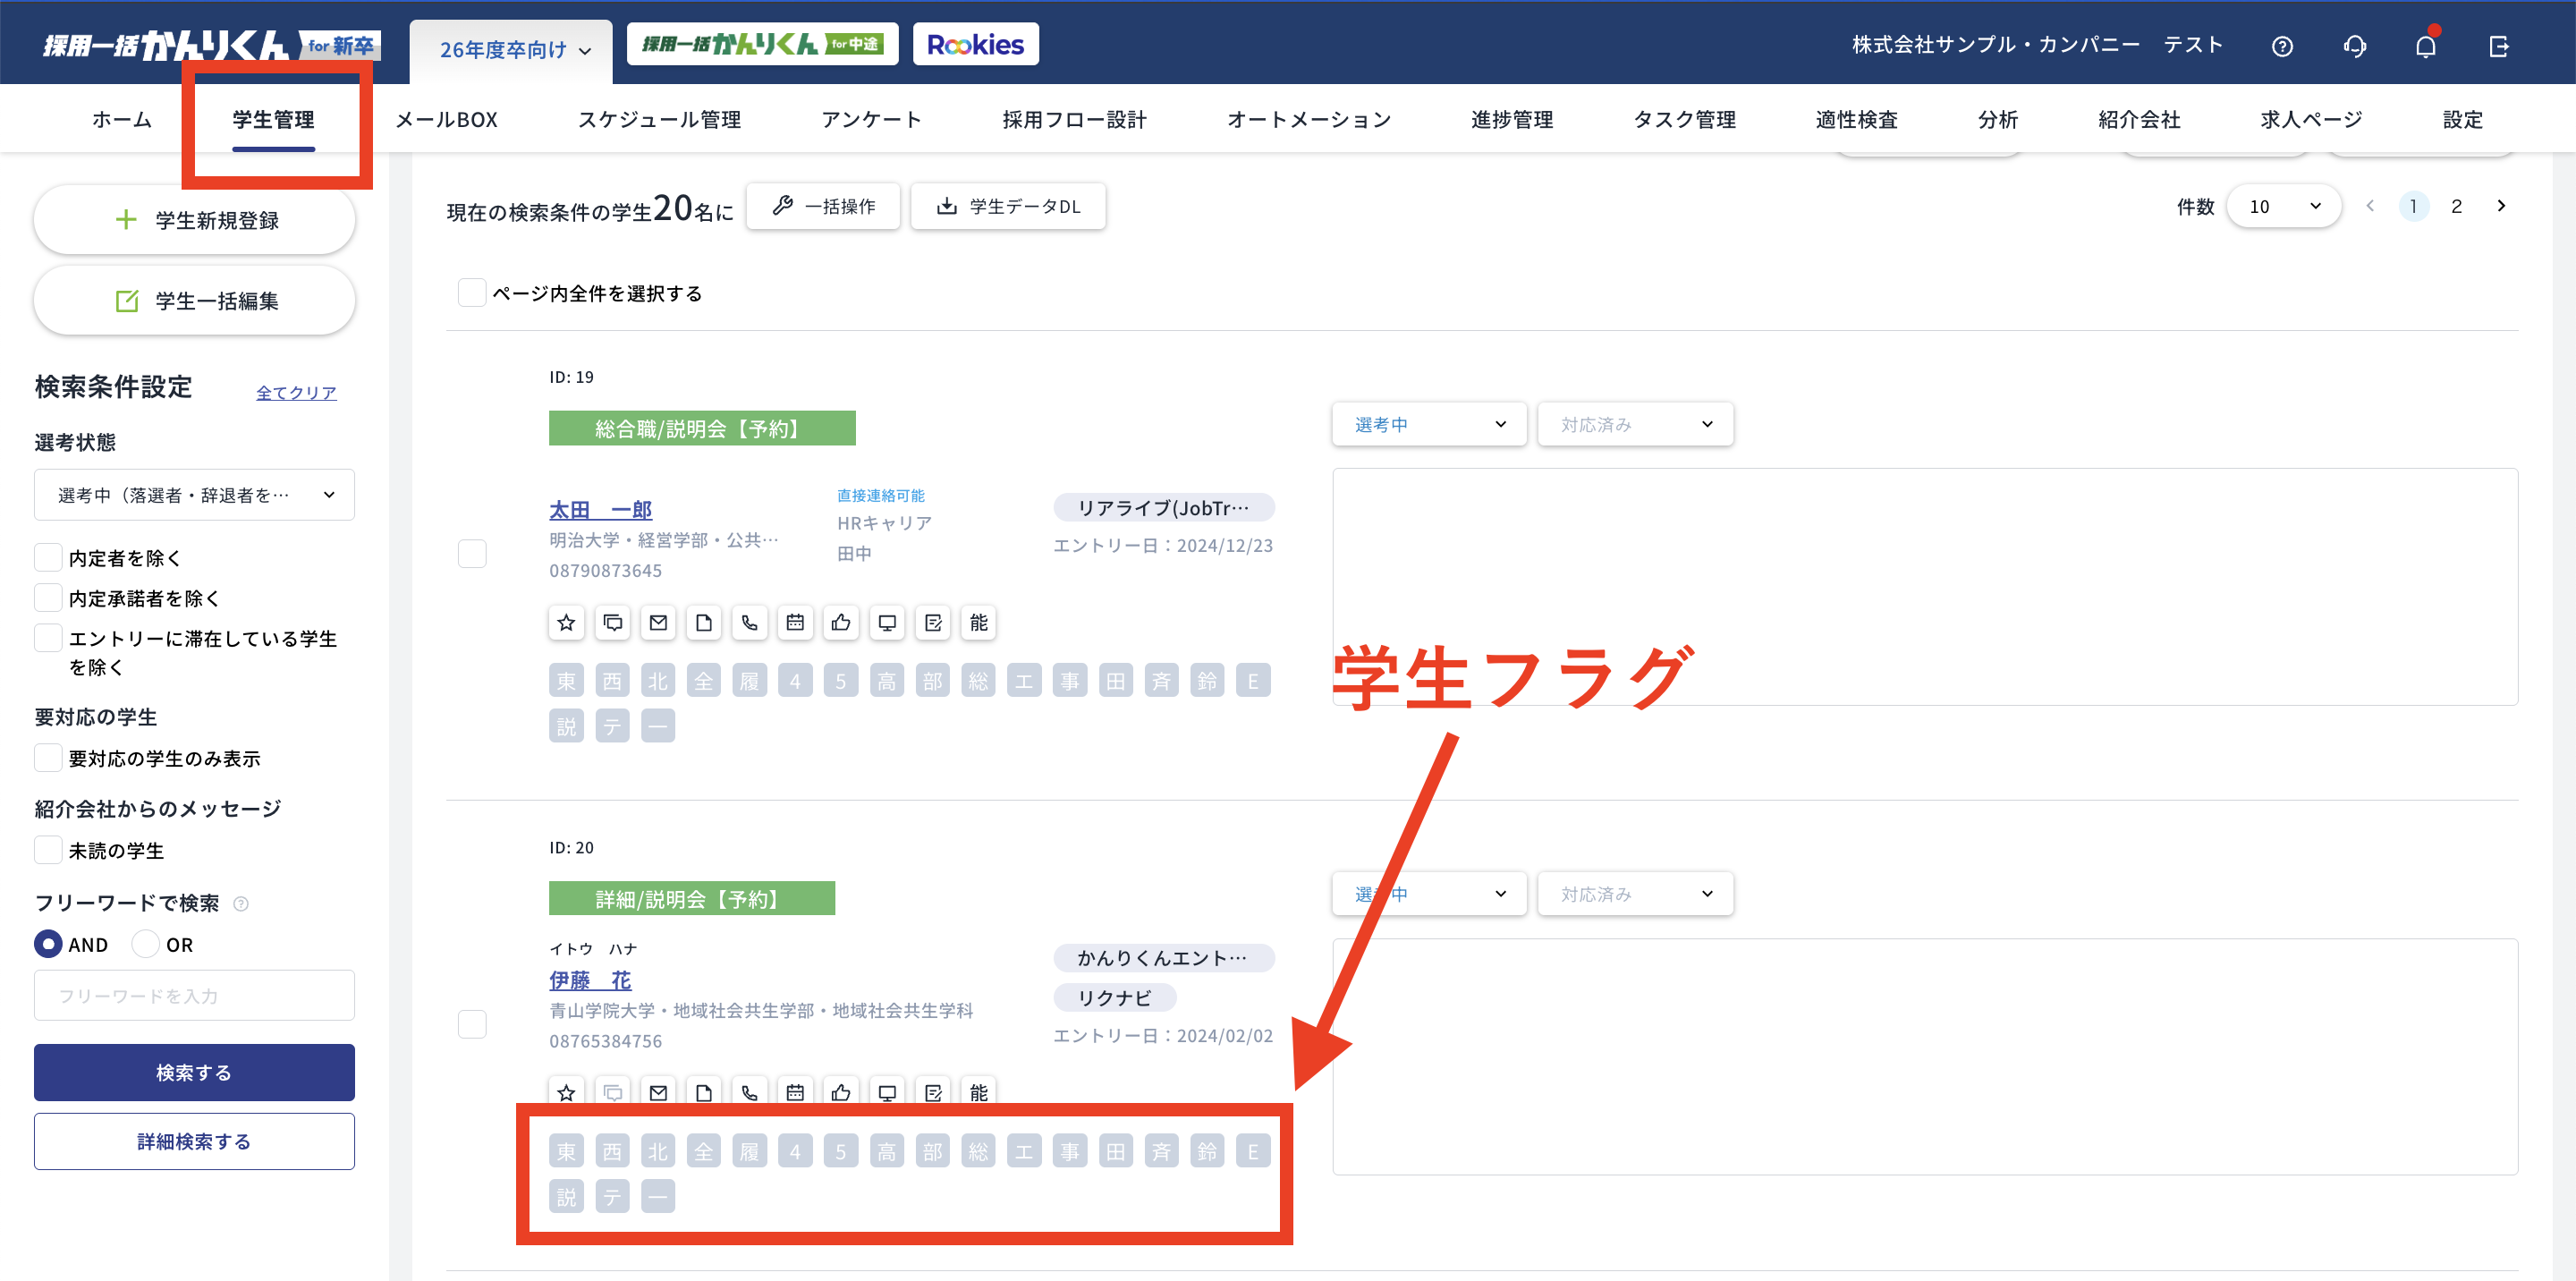Viewport: 2576px width, 1281px height.
Task: Click the help question mark icon
Action: tap(2282, 46)
